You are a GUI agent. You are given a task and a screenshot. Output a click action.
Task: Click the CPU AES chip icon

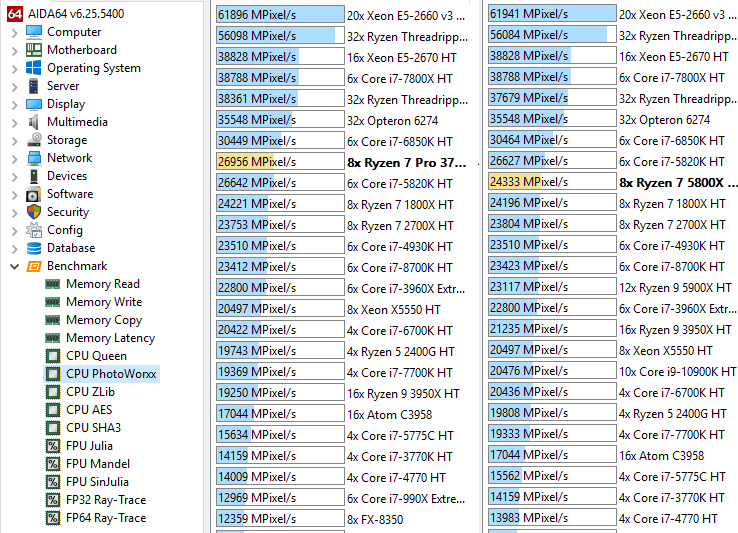pyautogui.click(x=53, y=410)
